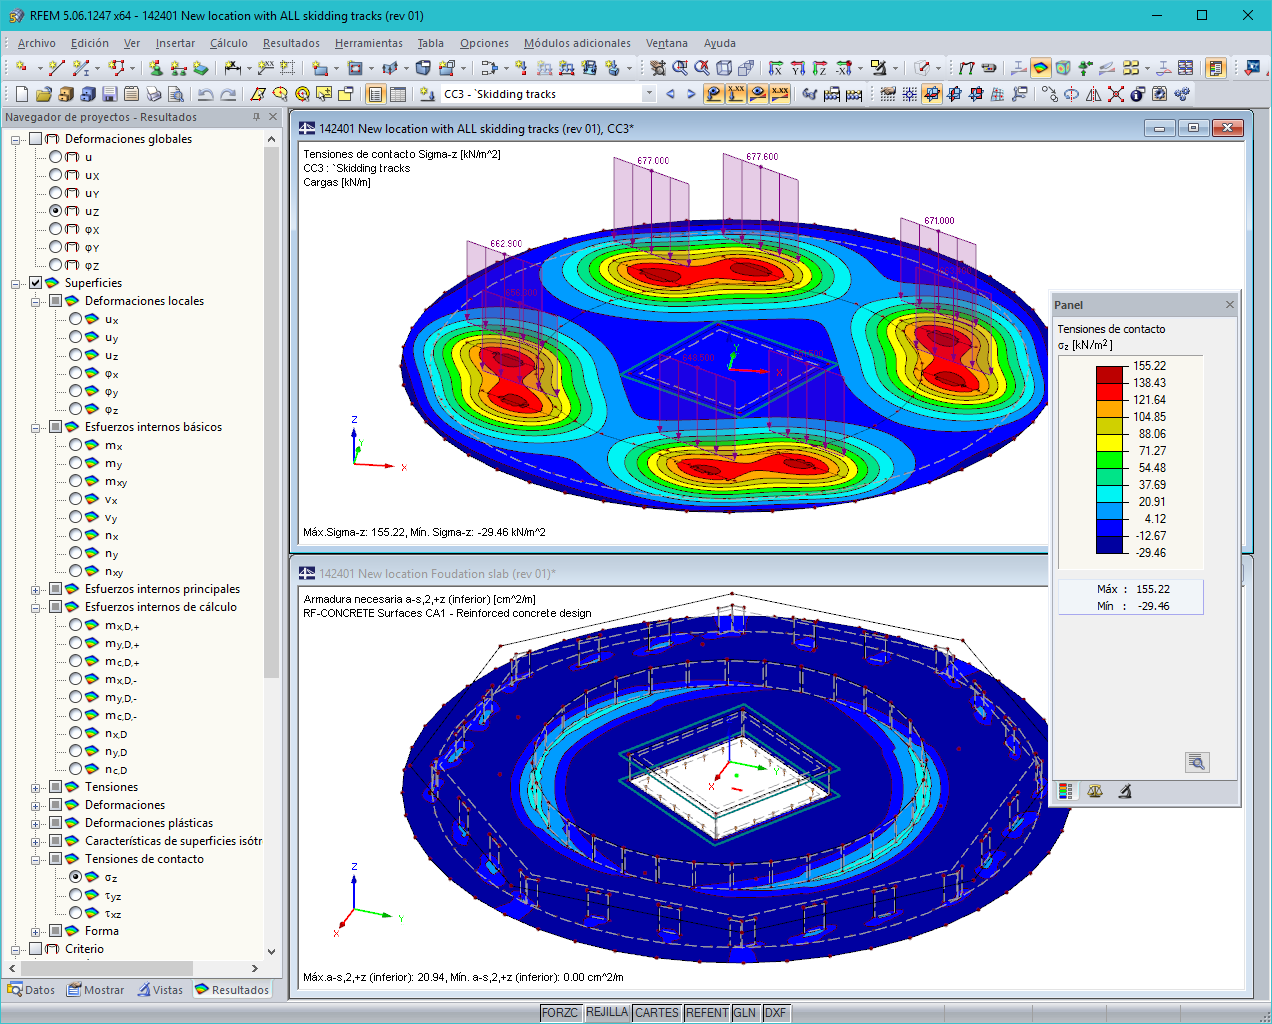The height and width of the screenshot is (1024, 1272).
Task: Uncheck the Superficies checkbox in navigator
Action: coord(35,283)
